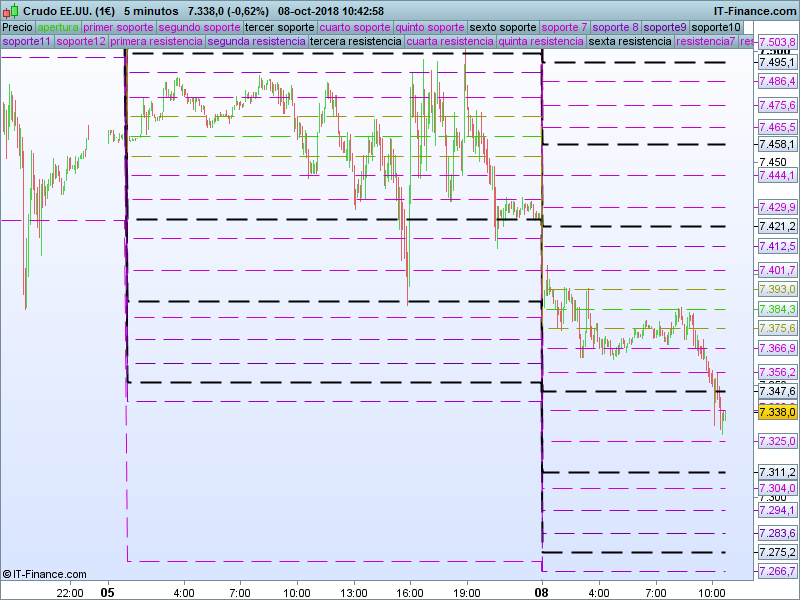
Task: Click the 7.275,2 price axis label
Action: point(777,552)
